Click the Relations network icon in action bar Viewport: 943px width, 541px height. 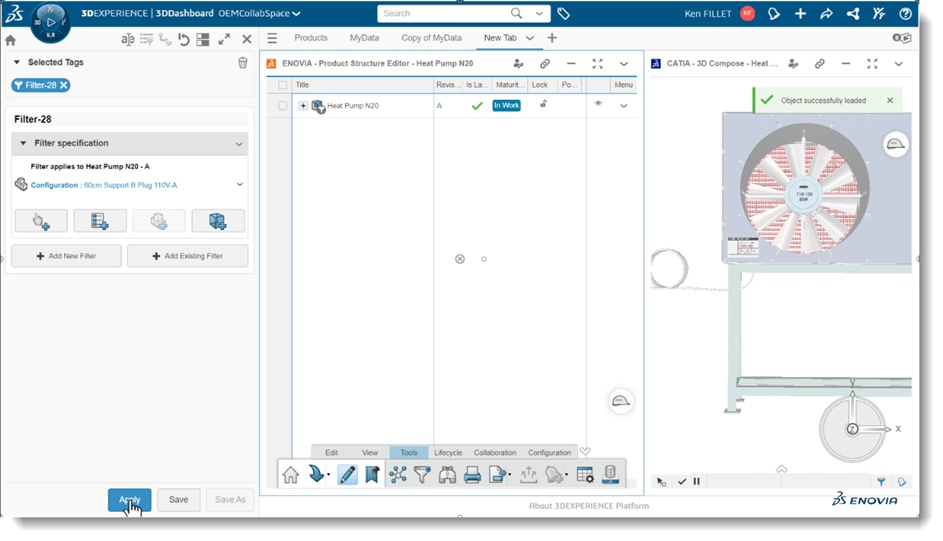[398, 475]
